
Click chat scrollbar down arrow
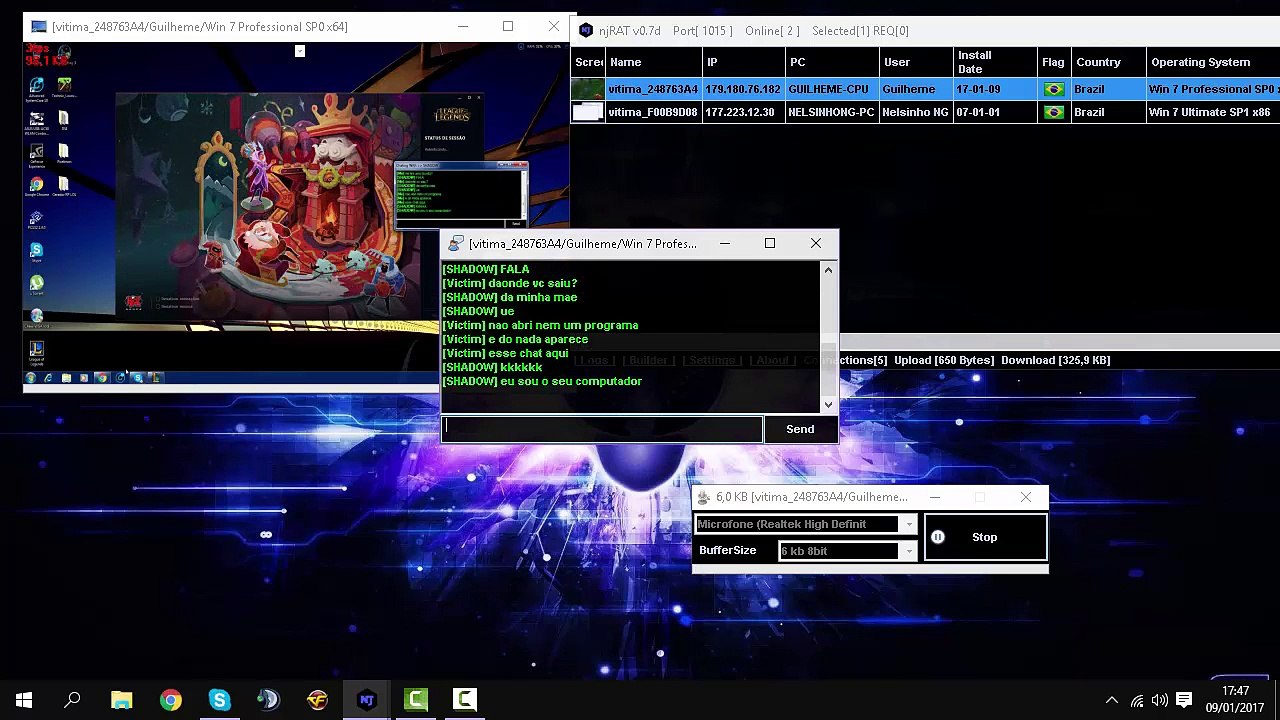828,404
